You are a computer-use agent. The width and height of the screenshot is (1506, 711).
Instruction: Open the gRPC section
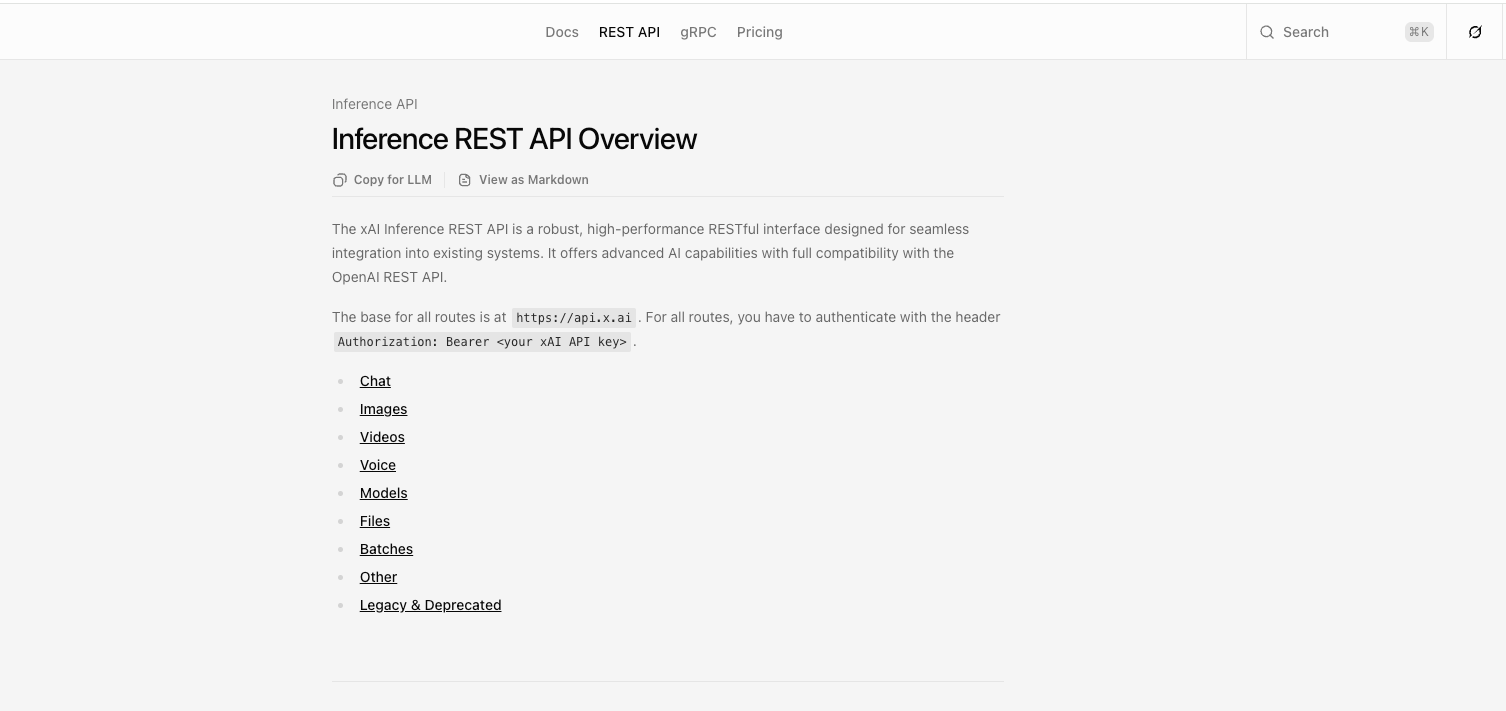coord(698,31)
